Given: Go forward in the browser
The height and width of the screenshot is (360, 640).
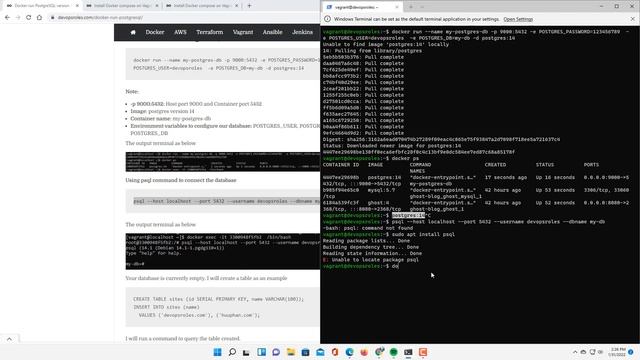Looking at the screenshot, I should point(18,18).
